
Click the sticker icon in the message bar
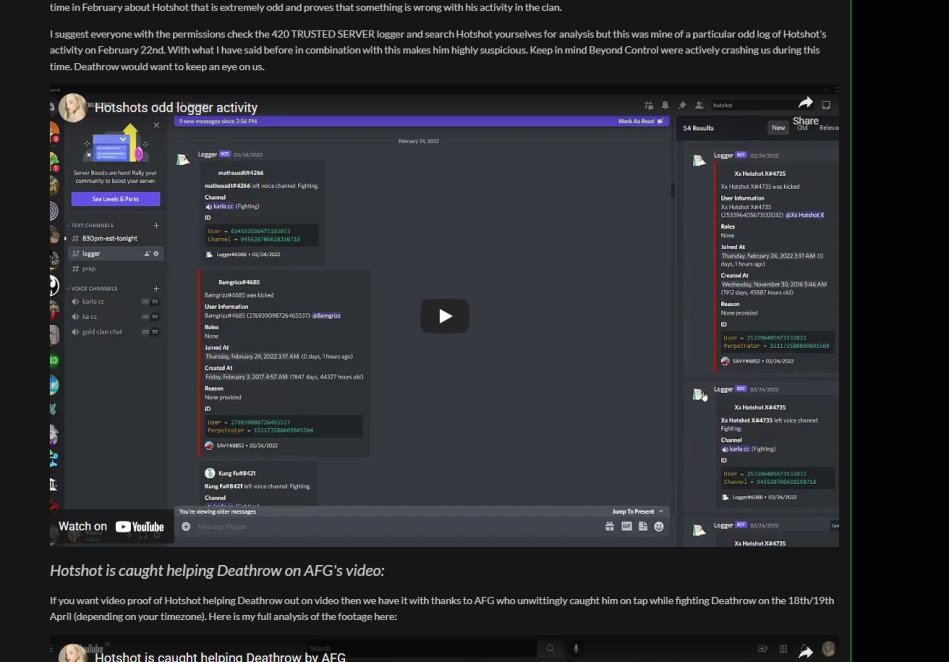(643, 526)
